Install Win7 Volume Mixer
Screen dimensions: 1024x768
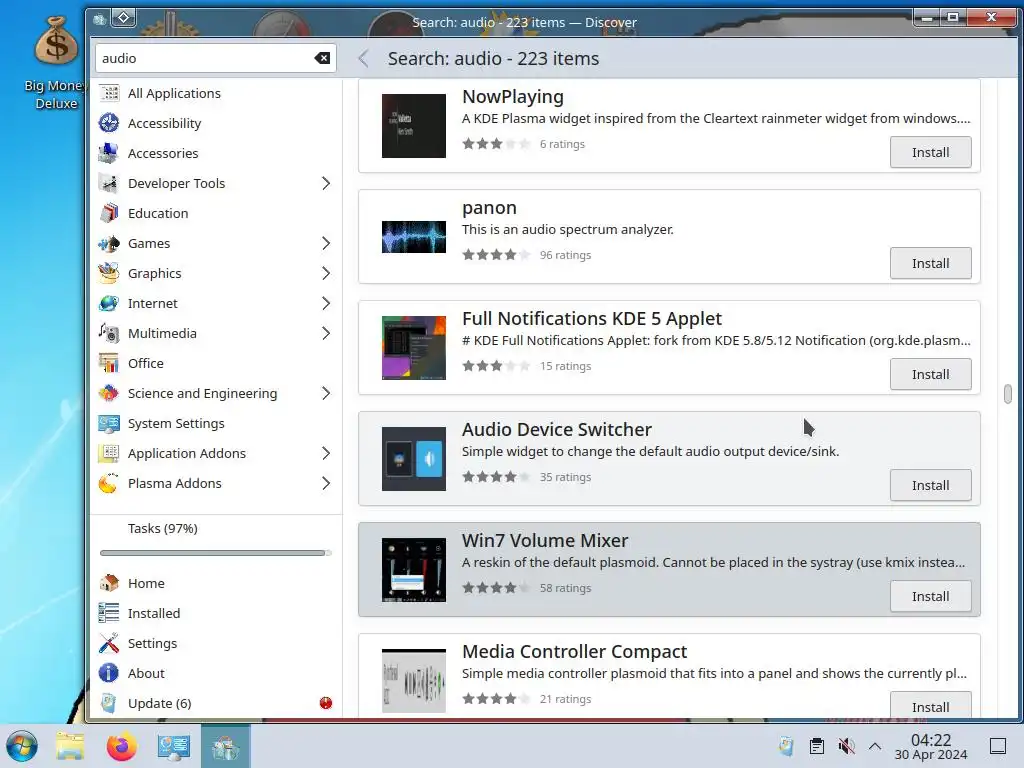[x=931, y=596]
